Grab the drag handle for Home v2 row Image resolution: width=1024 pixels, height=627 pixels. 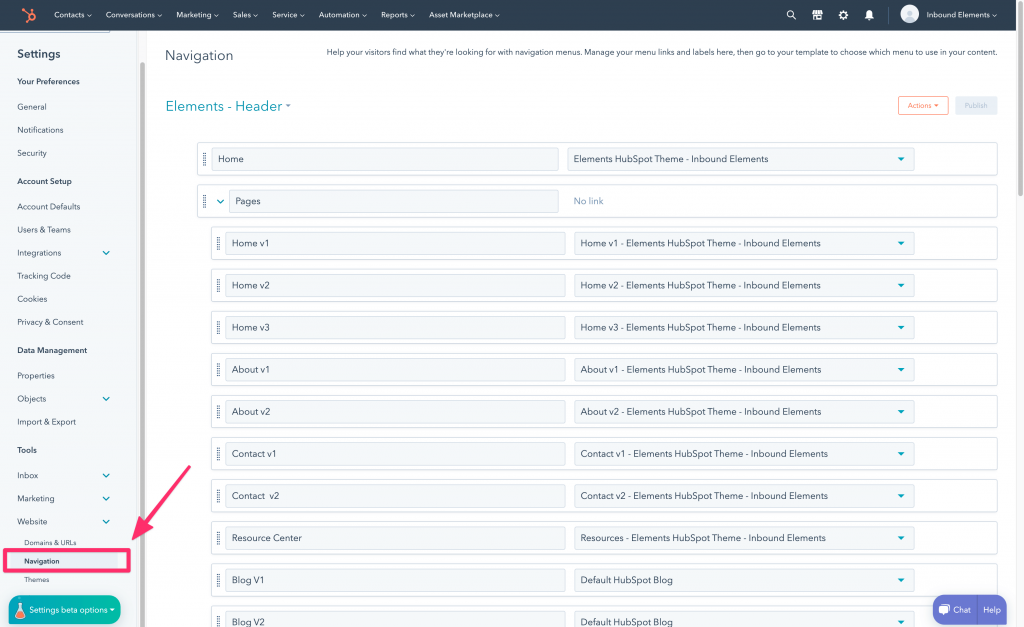pyautogui.click(x=218, y=285)
